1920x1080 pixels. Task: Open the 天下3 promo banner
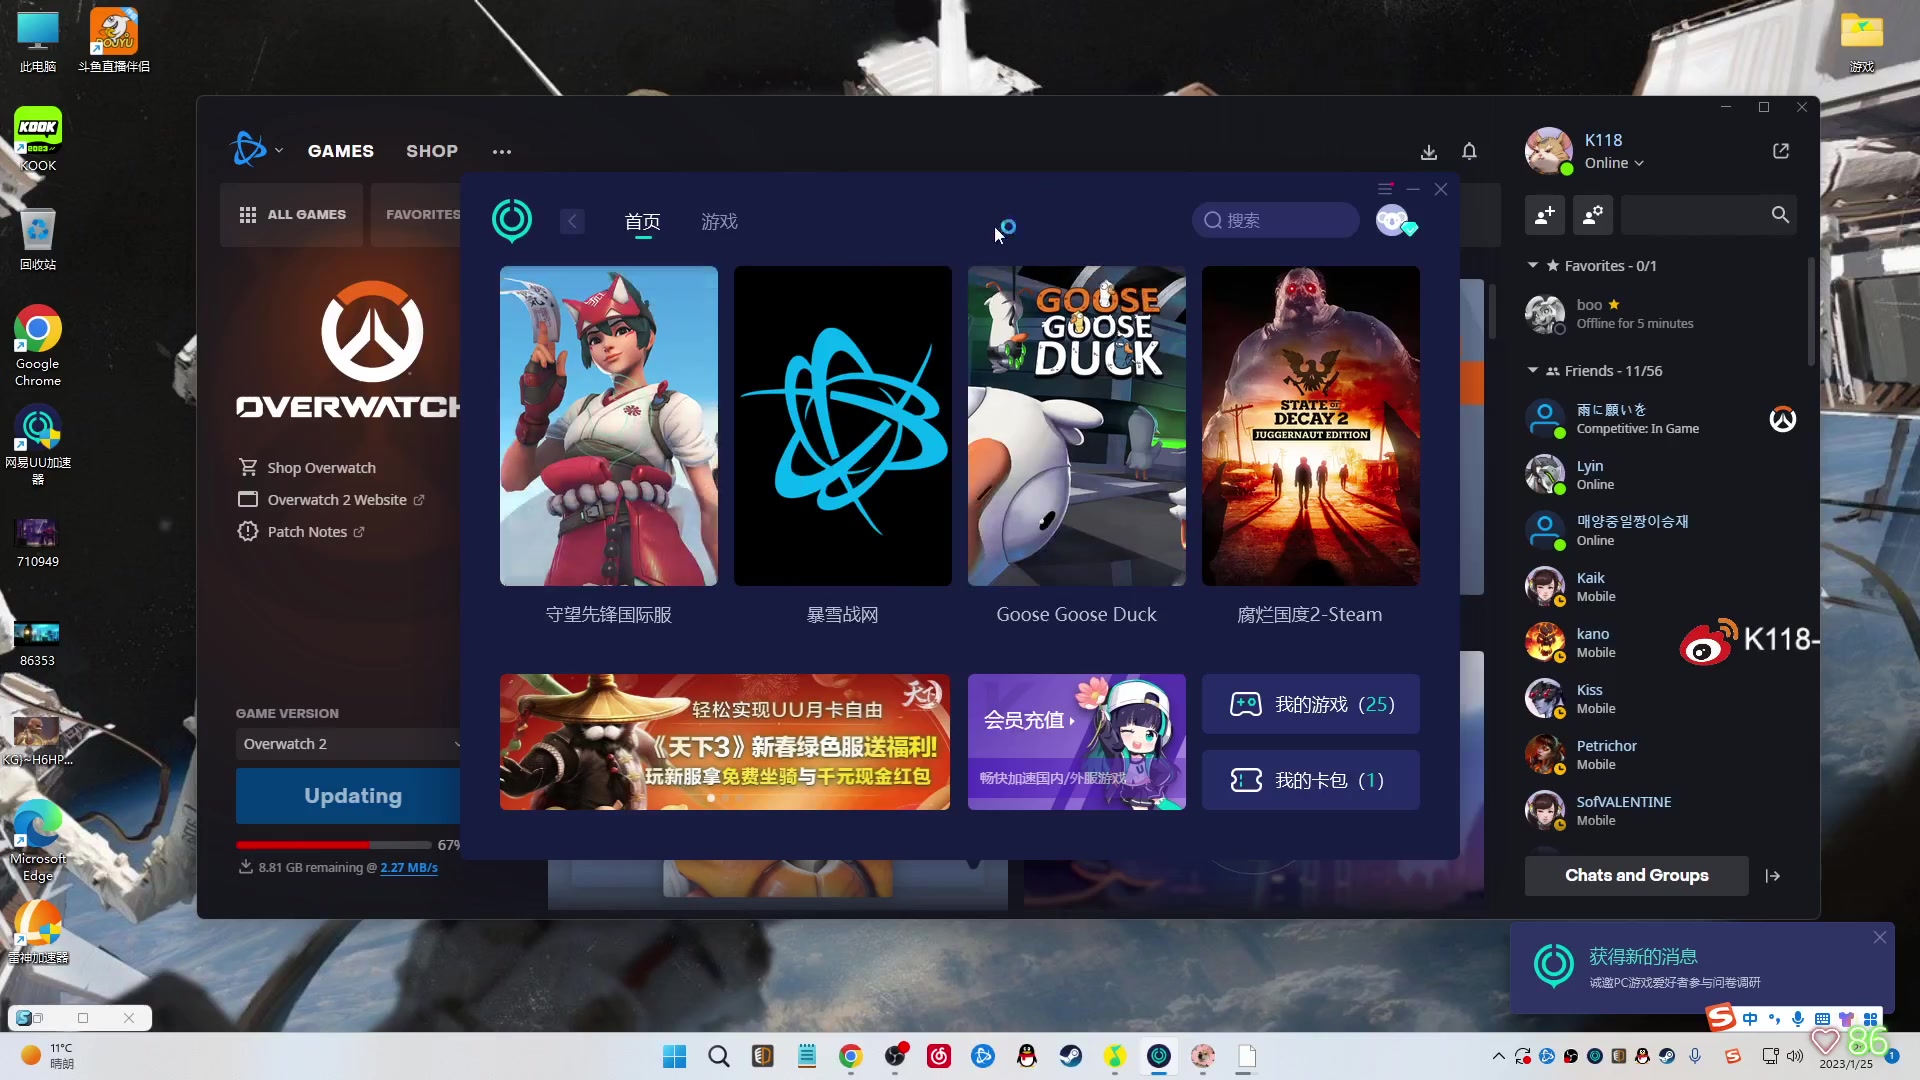pos(725,742)
